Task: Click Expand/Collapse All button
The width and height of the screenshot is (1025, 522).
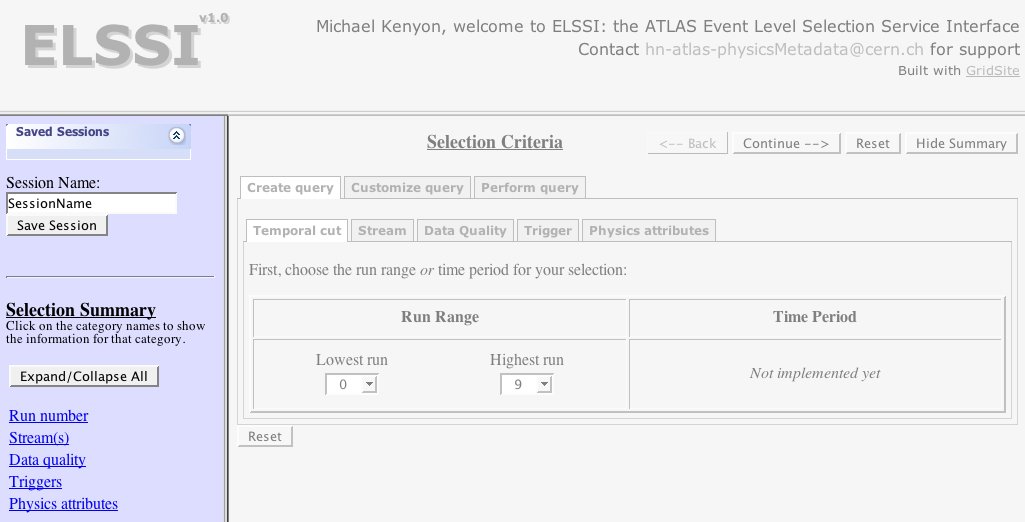Action: coord(83,376)
